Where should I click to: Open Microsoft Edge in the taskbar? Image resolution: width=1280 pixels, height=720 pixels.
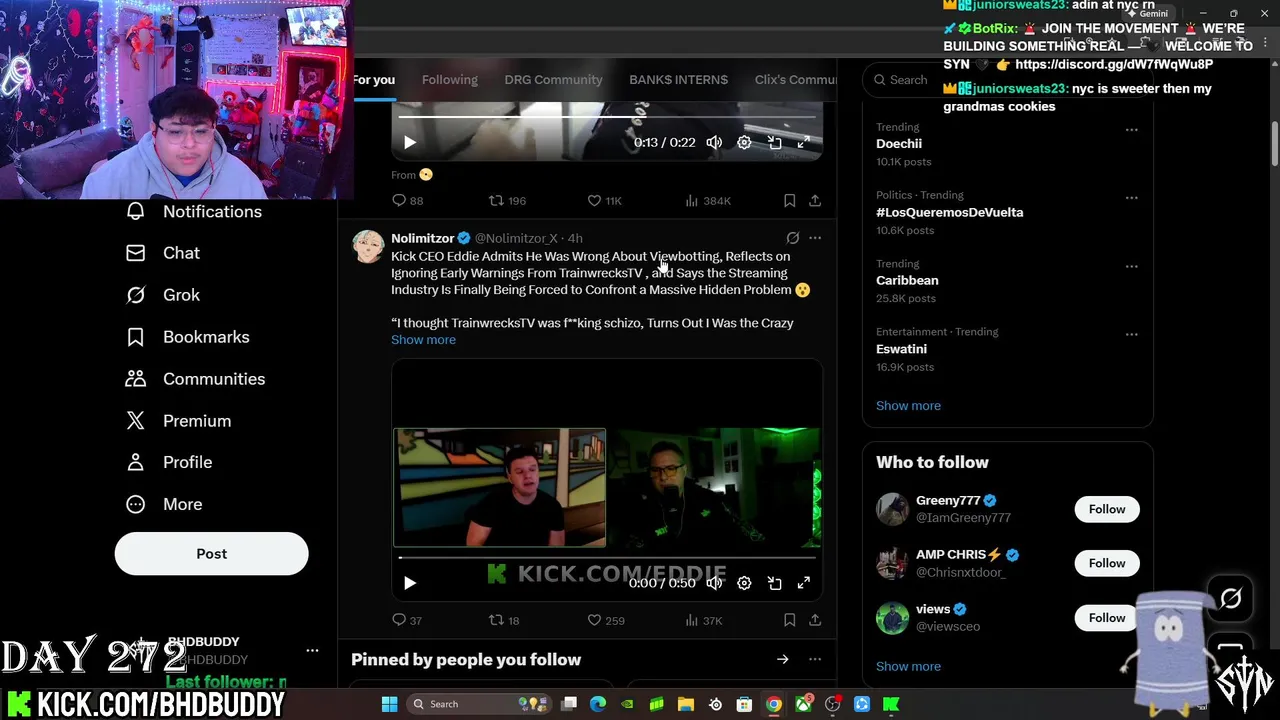tap(598, 704)
